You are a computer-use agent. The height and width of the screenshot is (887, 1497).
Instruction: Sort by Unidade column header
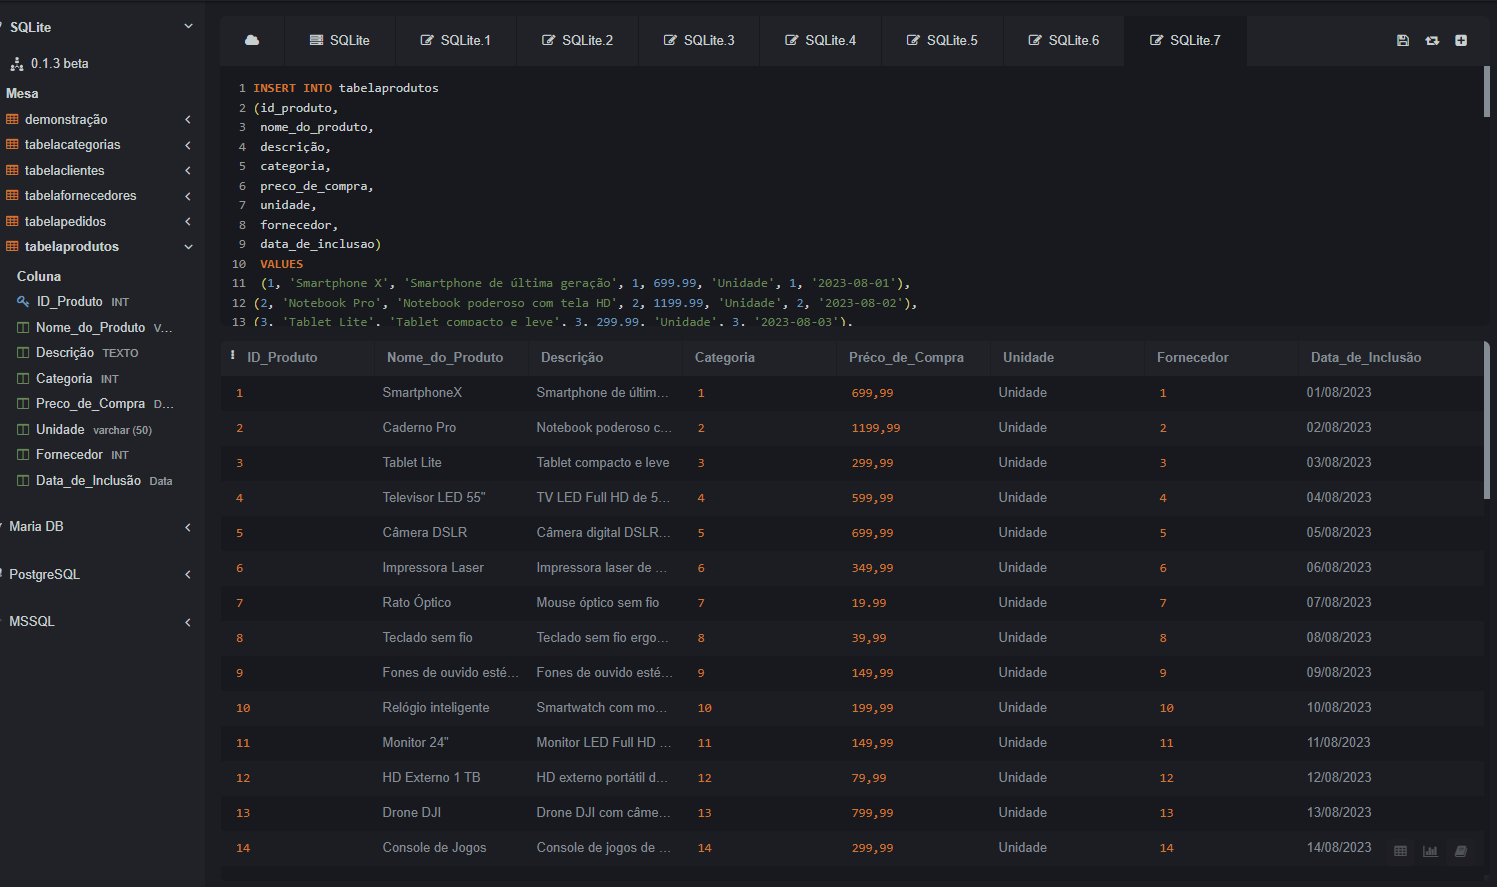pos(1028,357)
